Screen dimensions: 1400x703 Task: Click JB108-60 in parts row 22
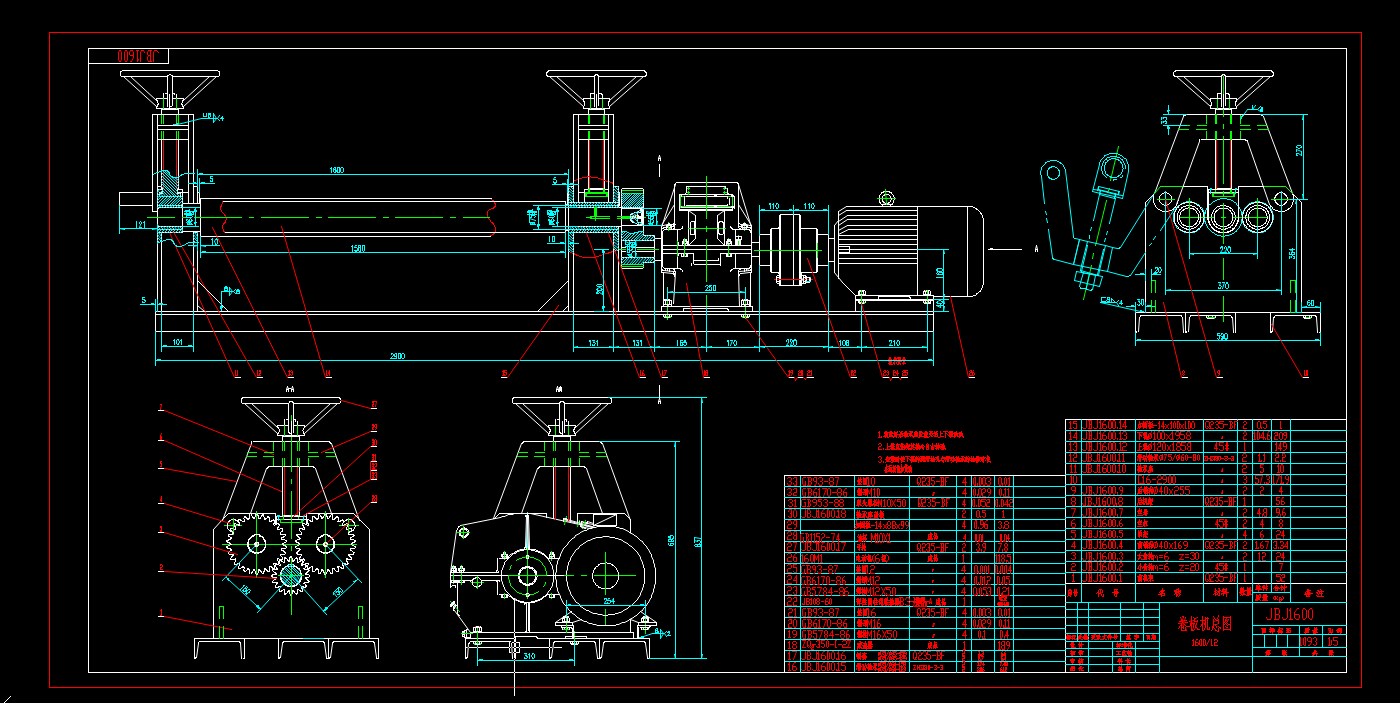(x=819, y=601)
